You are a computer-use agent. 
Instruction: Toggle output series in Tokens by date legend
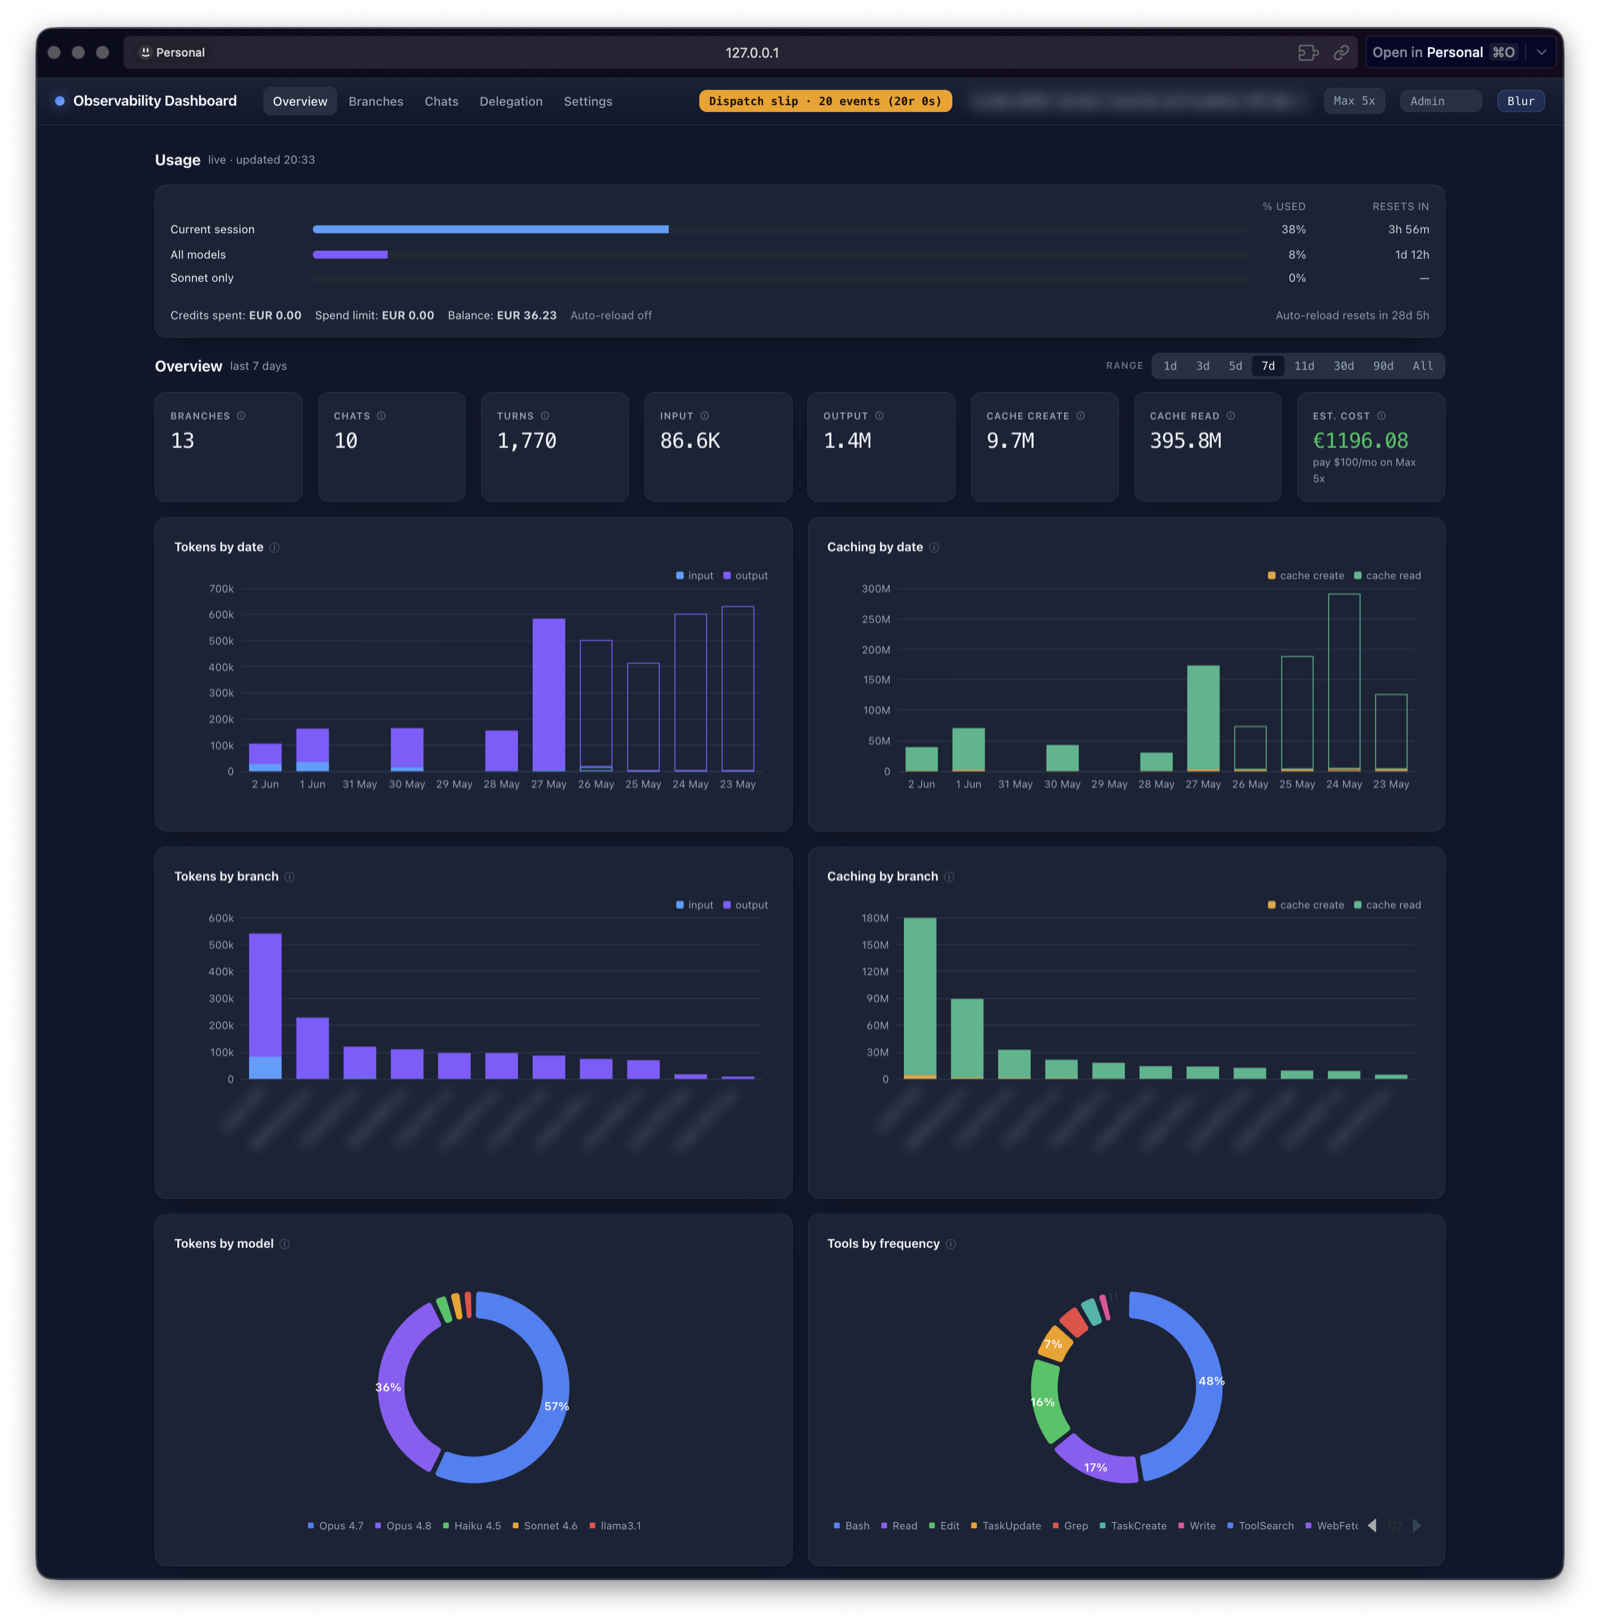tap(746, 576)
